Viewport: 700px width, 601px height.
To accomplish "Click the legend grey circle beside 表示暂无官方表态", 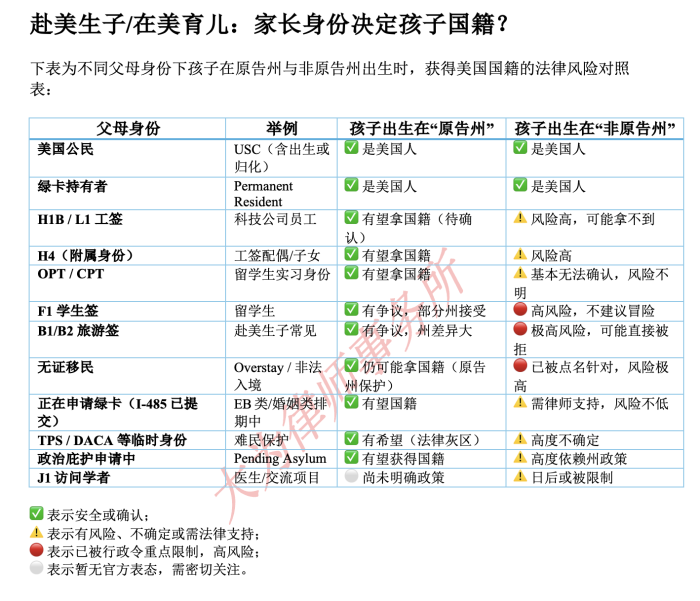I will (x=37, y=568).
